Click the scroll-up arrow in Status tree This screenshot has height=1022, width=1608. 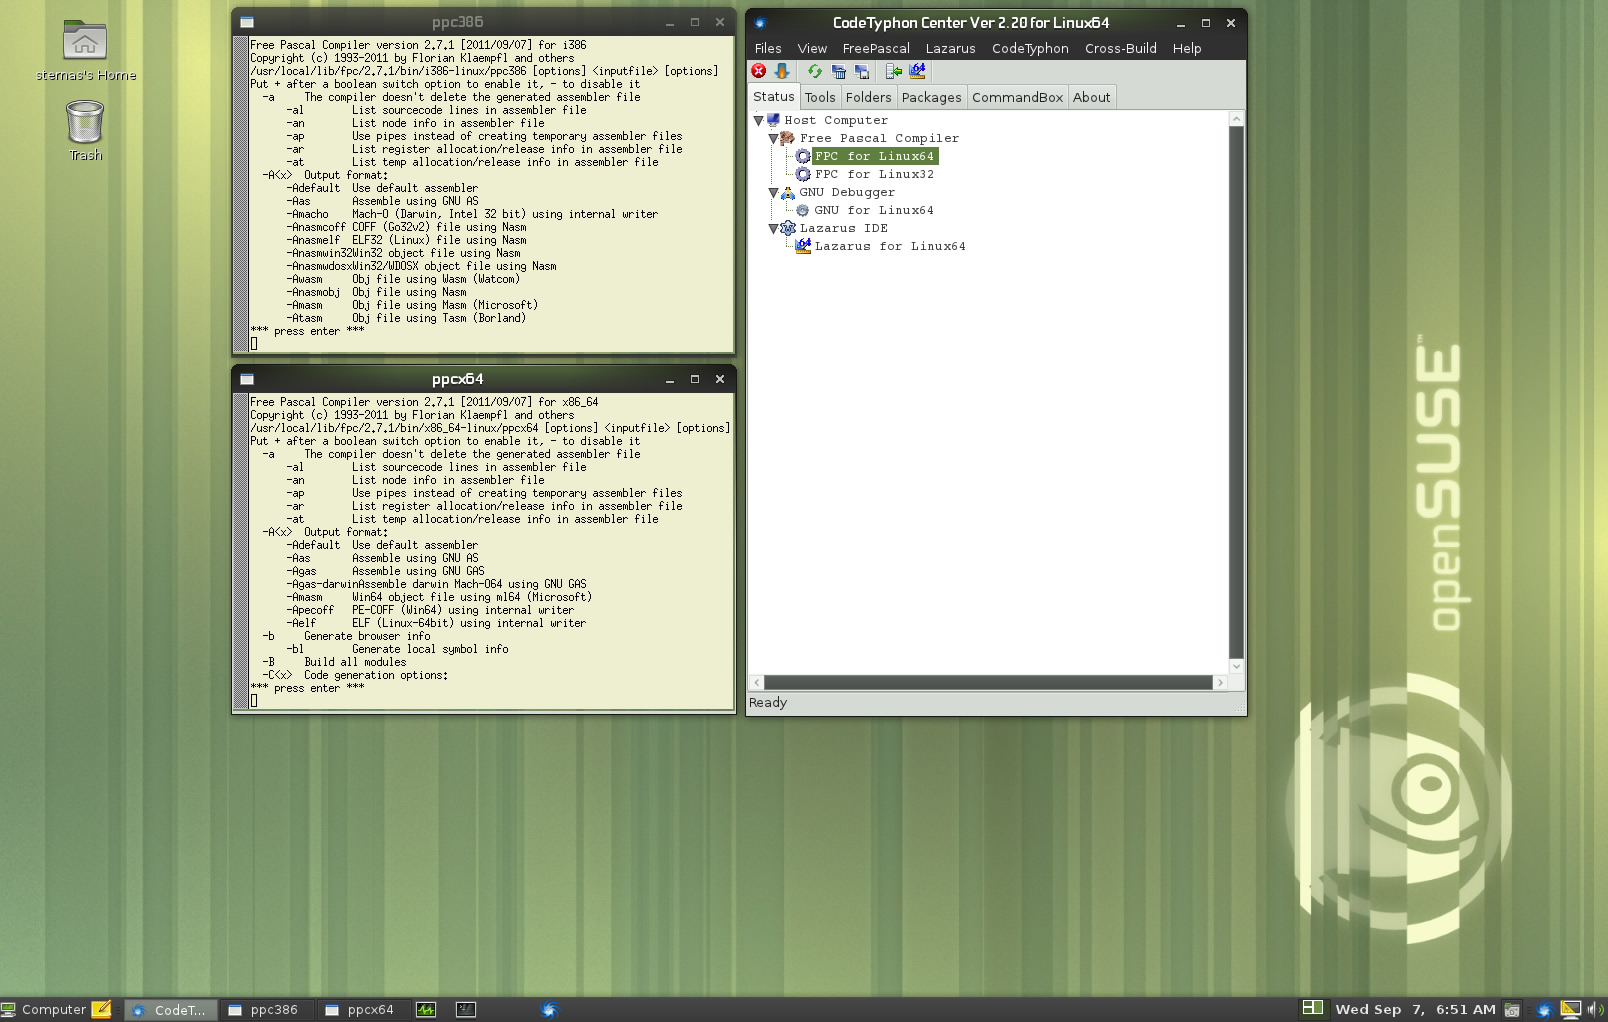pyautogui.click(x=1236, y=118)
